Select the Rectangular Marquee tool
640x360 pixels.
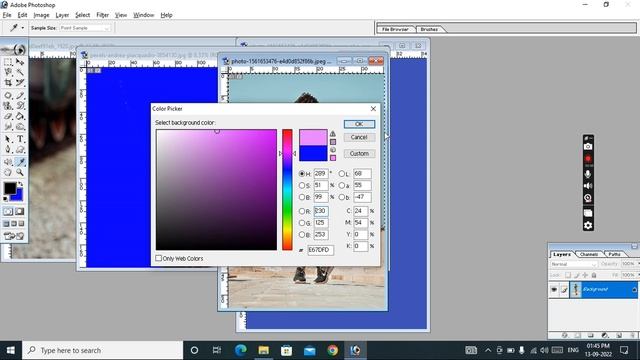pos(8,62)
